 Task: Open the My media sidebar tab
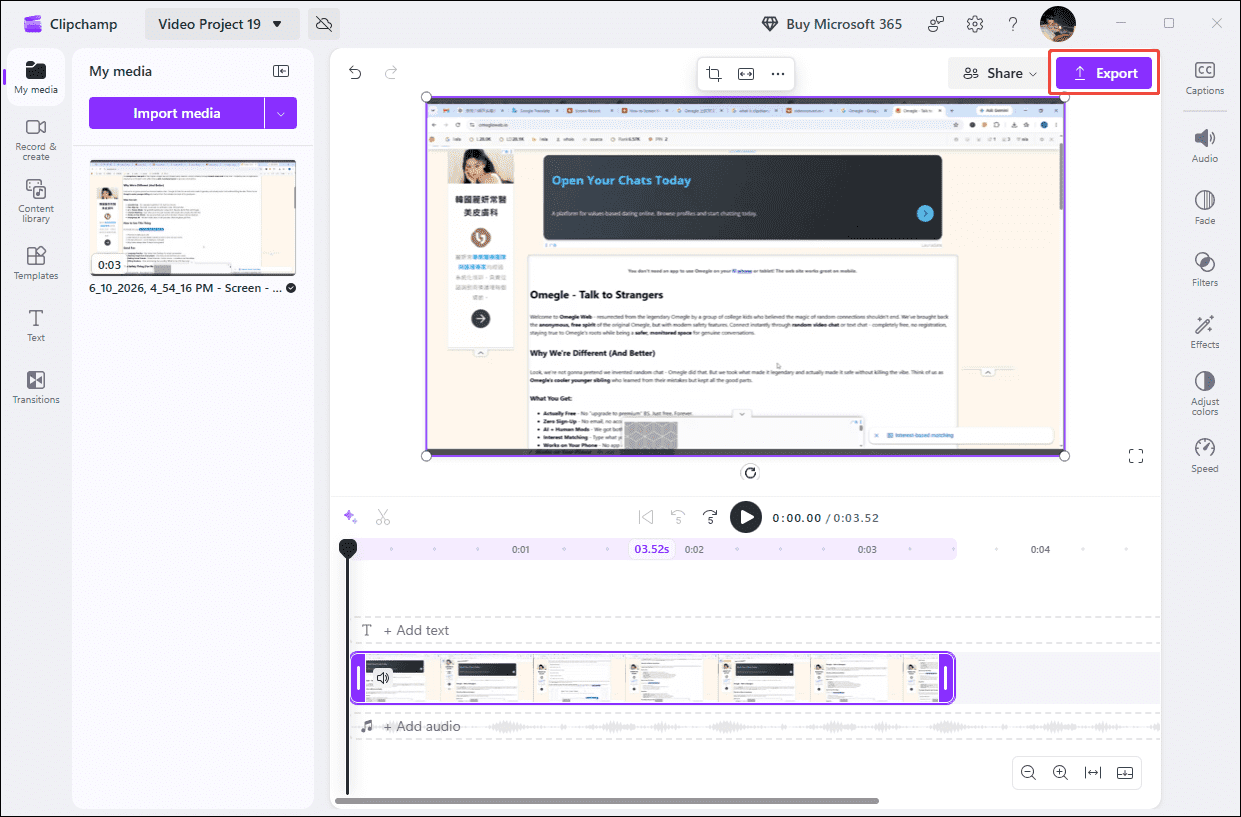tap(35, 78)
